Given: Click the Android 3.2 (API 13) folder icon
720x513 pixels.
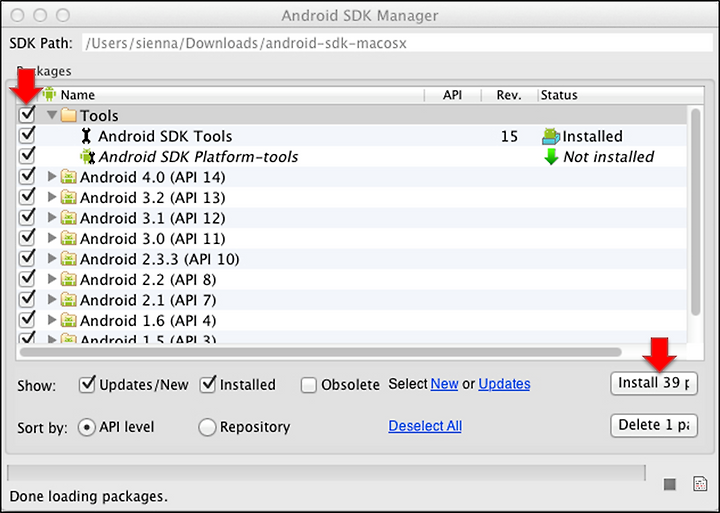Looking at the screenshot, I should point(68,197).
